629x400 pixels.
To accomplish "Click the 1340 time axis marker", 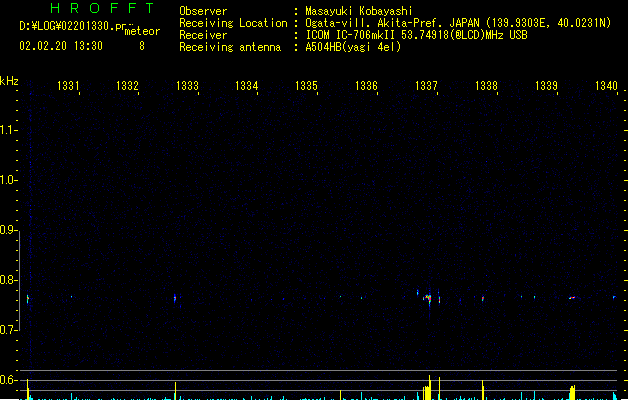I will [606, 85].
